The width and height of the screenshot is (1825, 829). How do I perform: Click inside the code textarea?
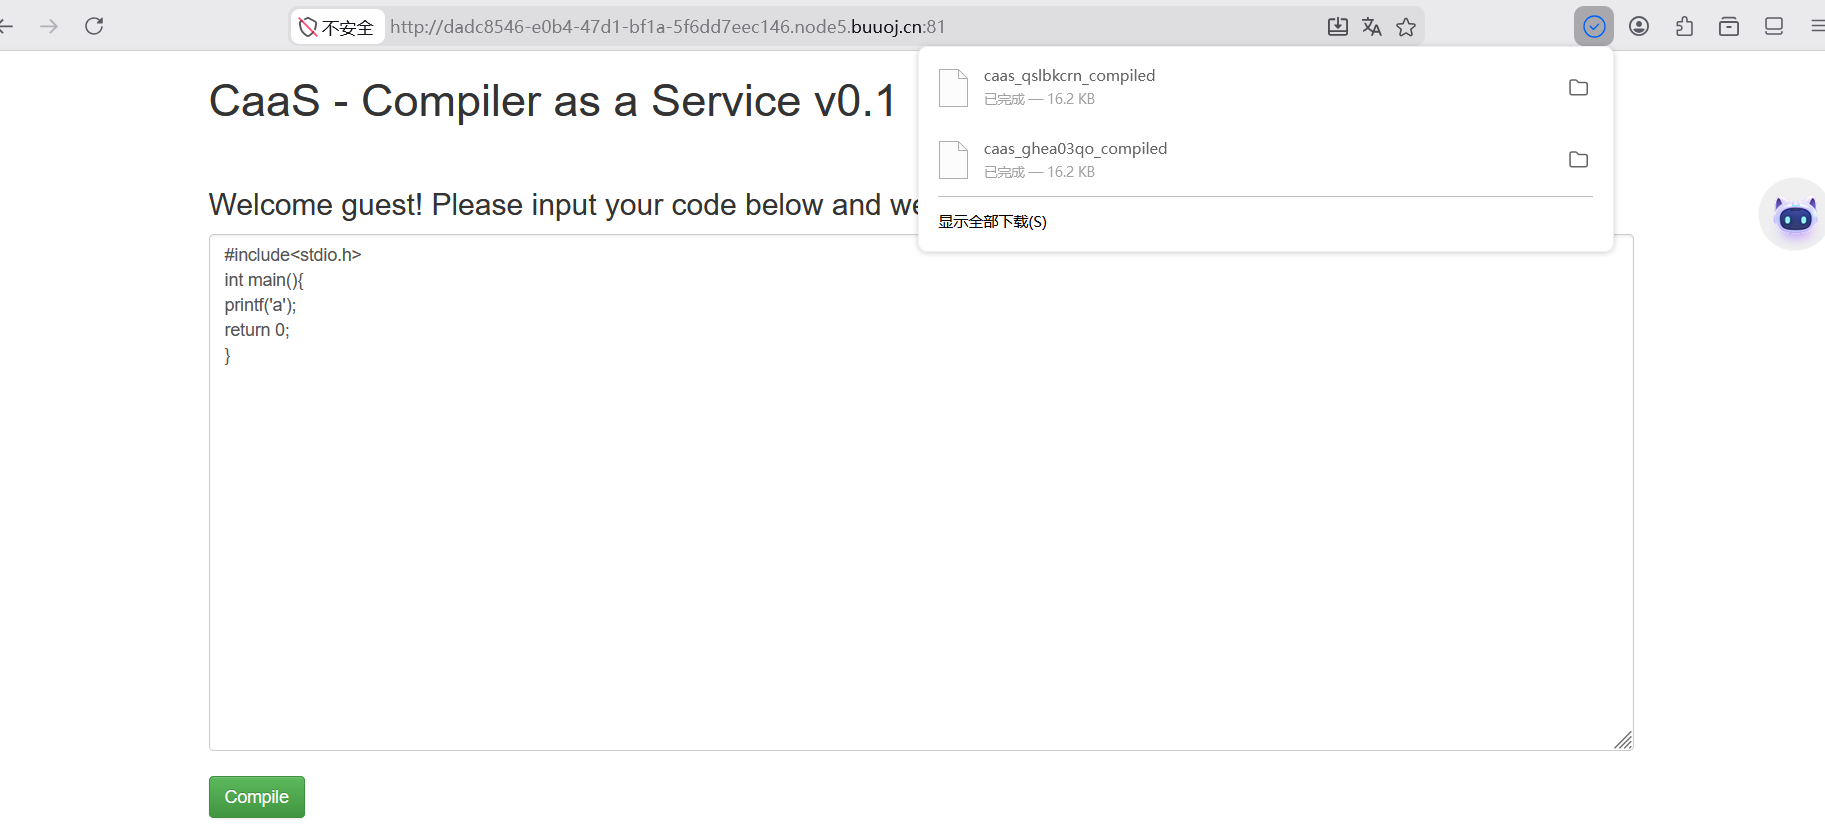pyautogui.click(x=920, y=492)
